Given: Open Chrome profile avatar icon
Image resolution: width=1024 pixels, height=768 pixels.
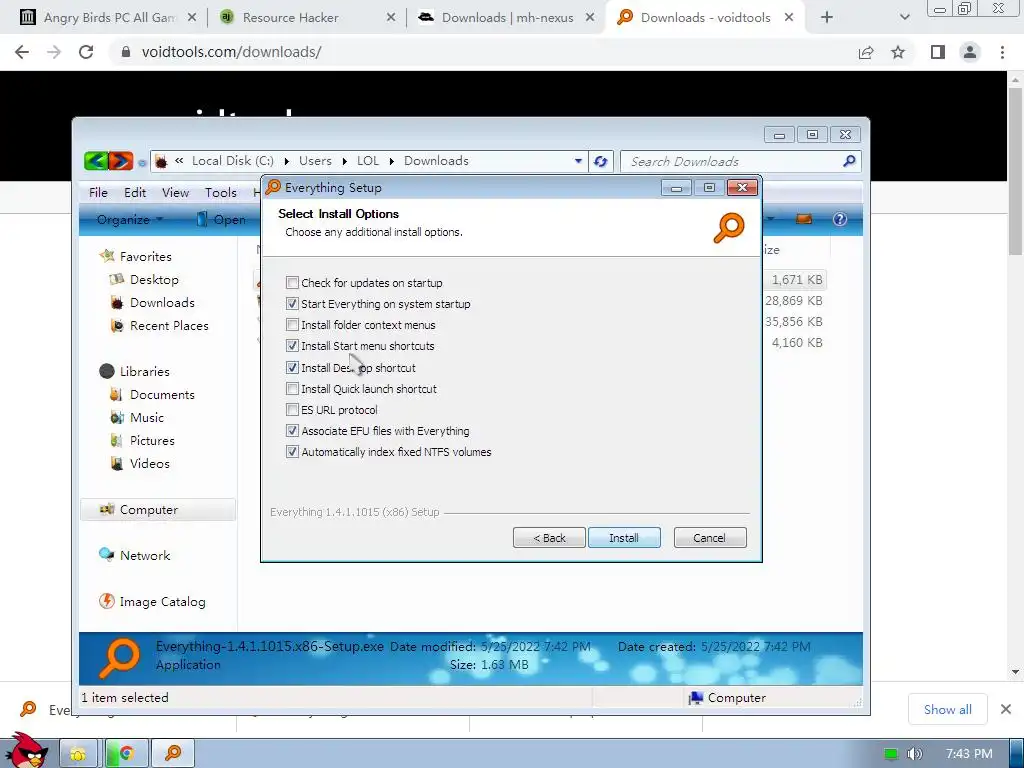Looking at the screenshot, I should coord(970,52).
